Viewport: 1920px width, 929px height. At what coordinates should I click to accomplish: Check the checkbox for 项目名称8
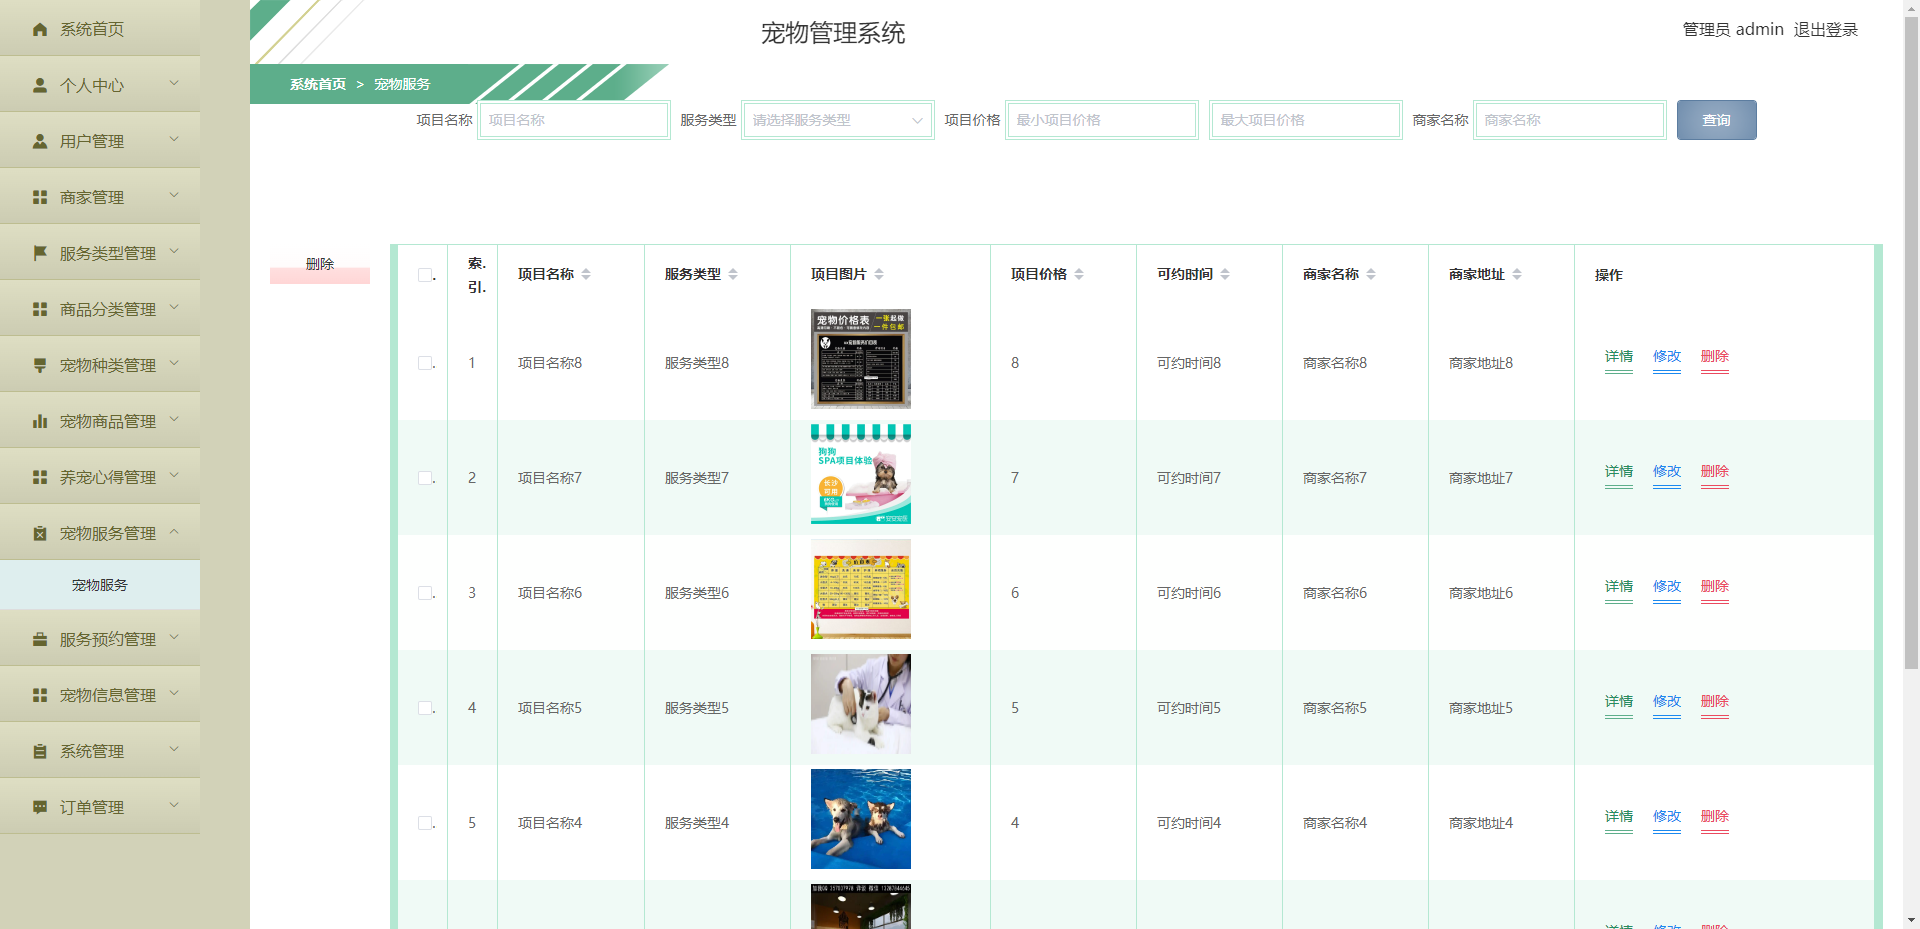point(424,362)
